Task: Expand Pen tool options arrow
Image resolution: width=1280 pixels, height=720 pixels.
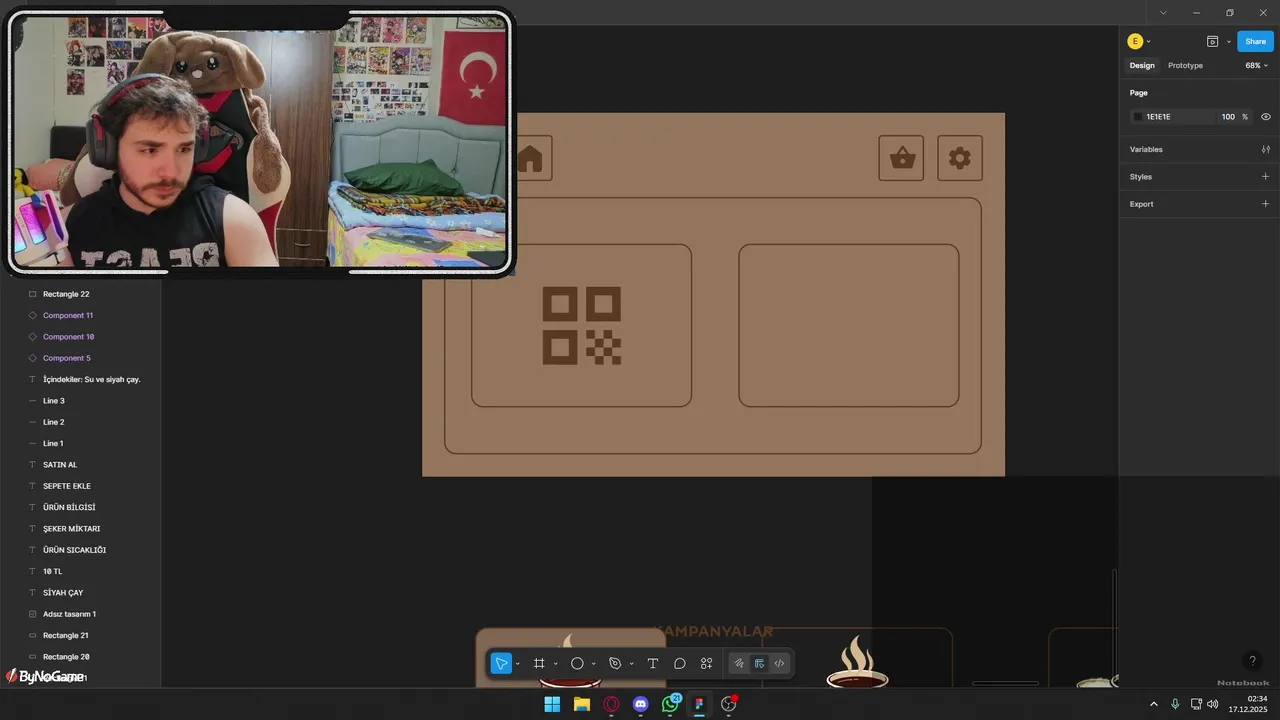Action: coord(631,664)
